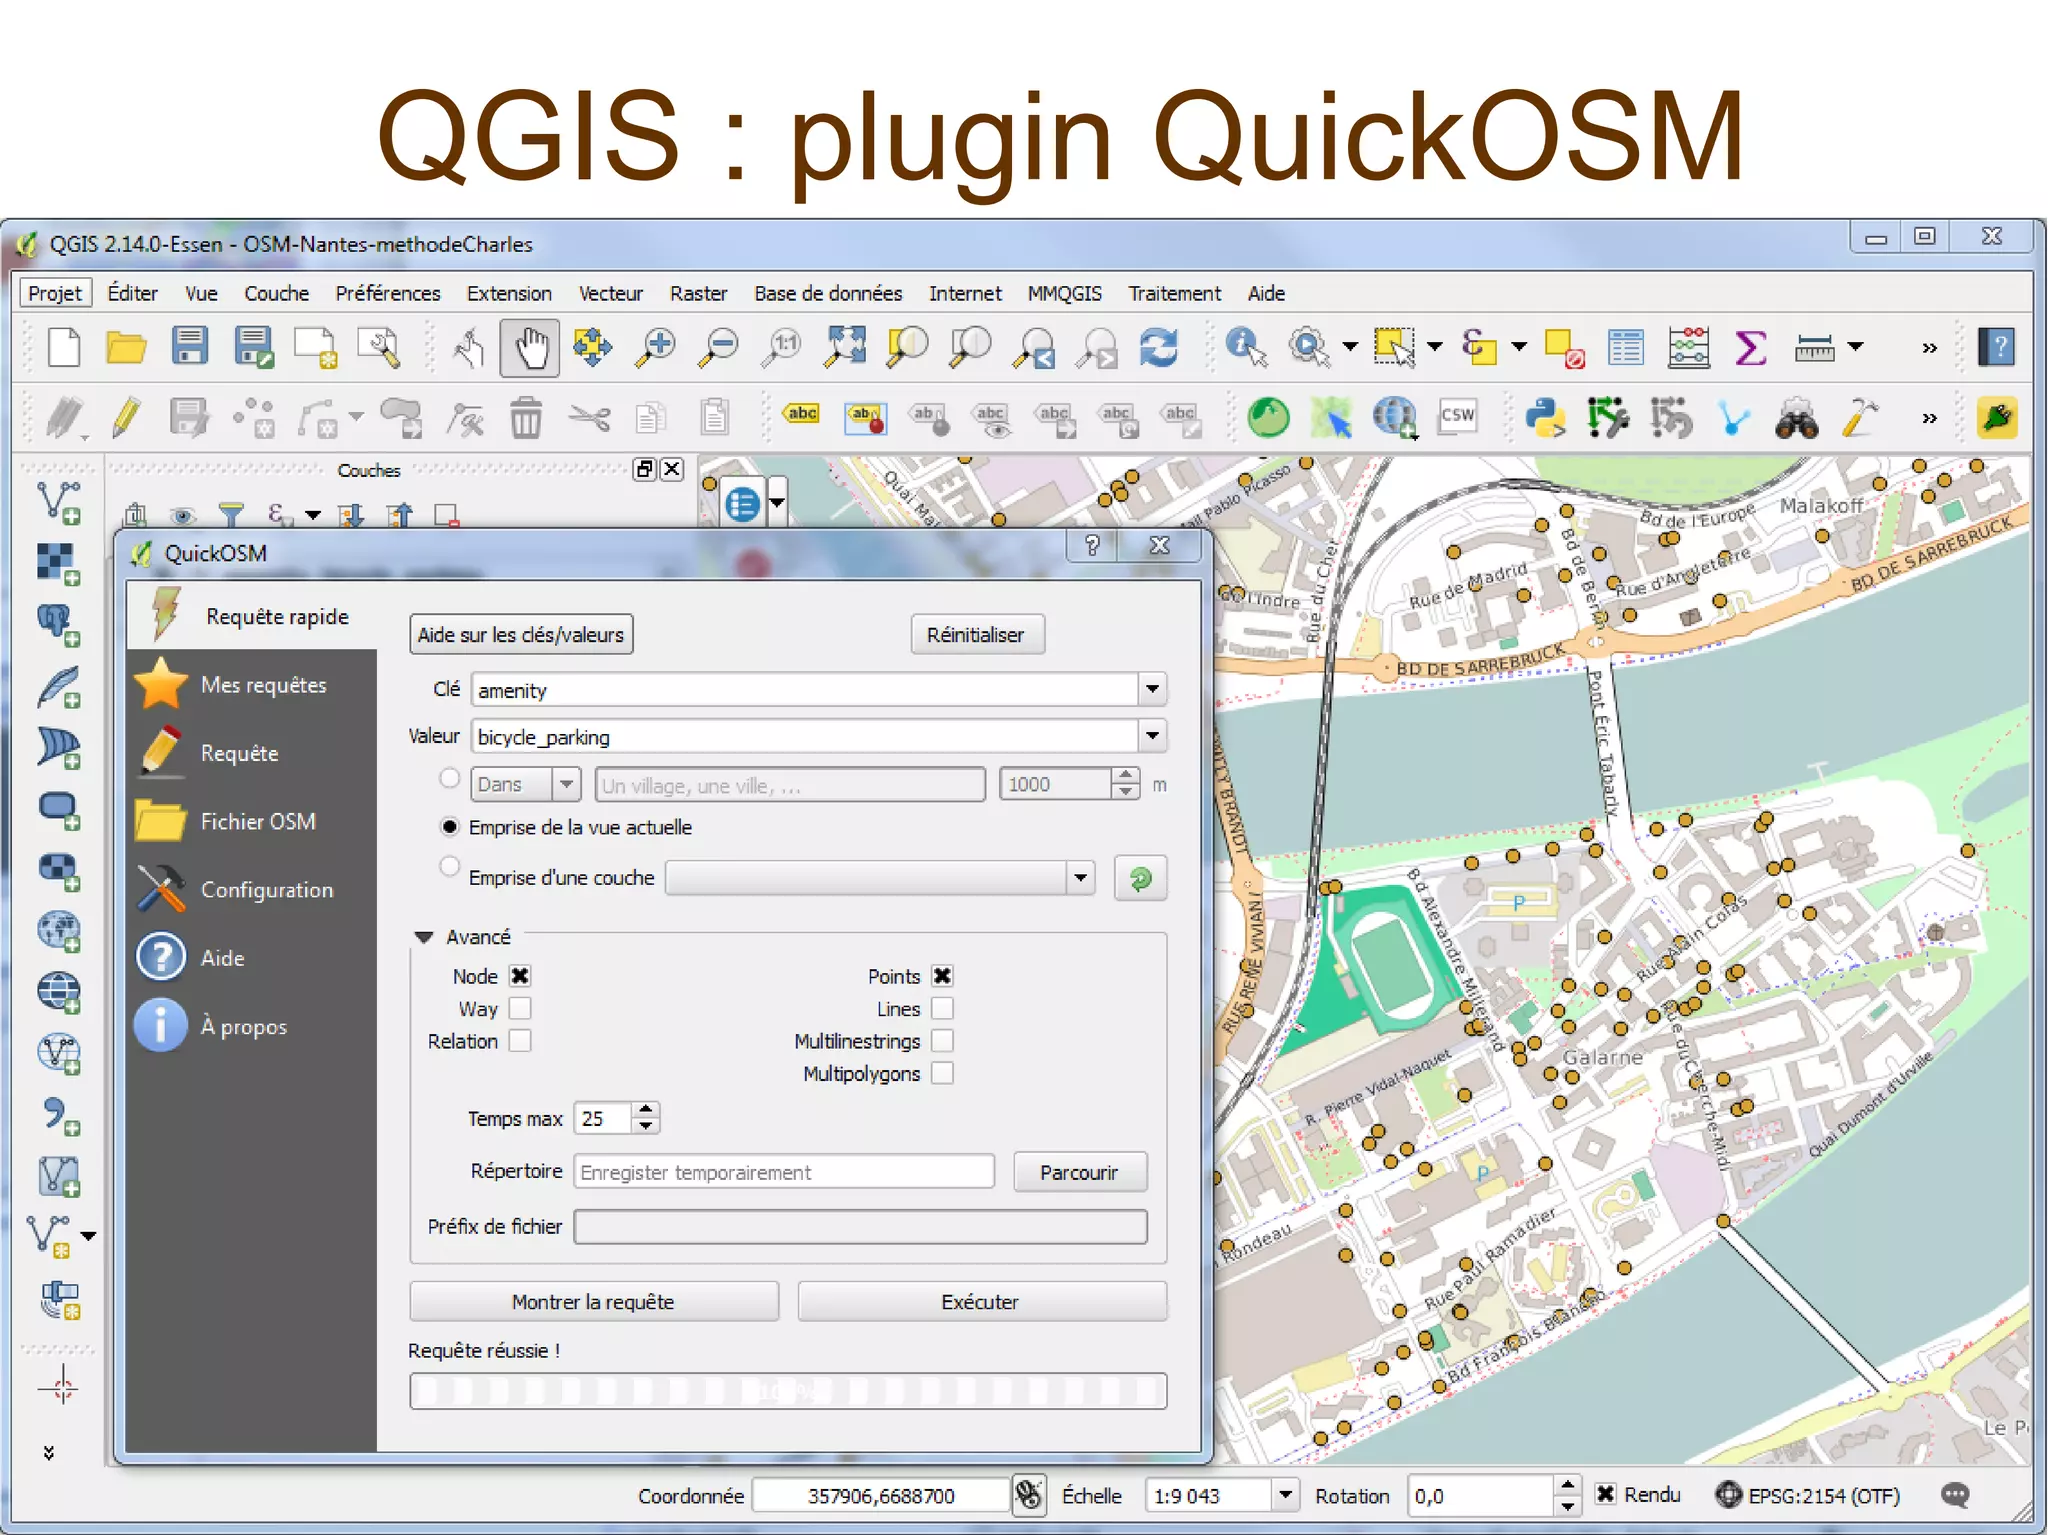Image resolution: width=2048 pixels, height=1535 pixels.
Task: Expand the first toolbar overflow chevron
Action: [x=1929, y=348]
